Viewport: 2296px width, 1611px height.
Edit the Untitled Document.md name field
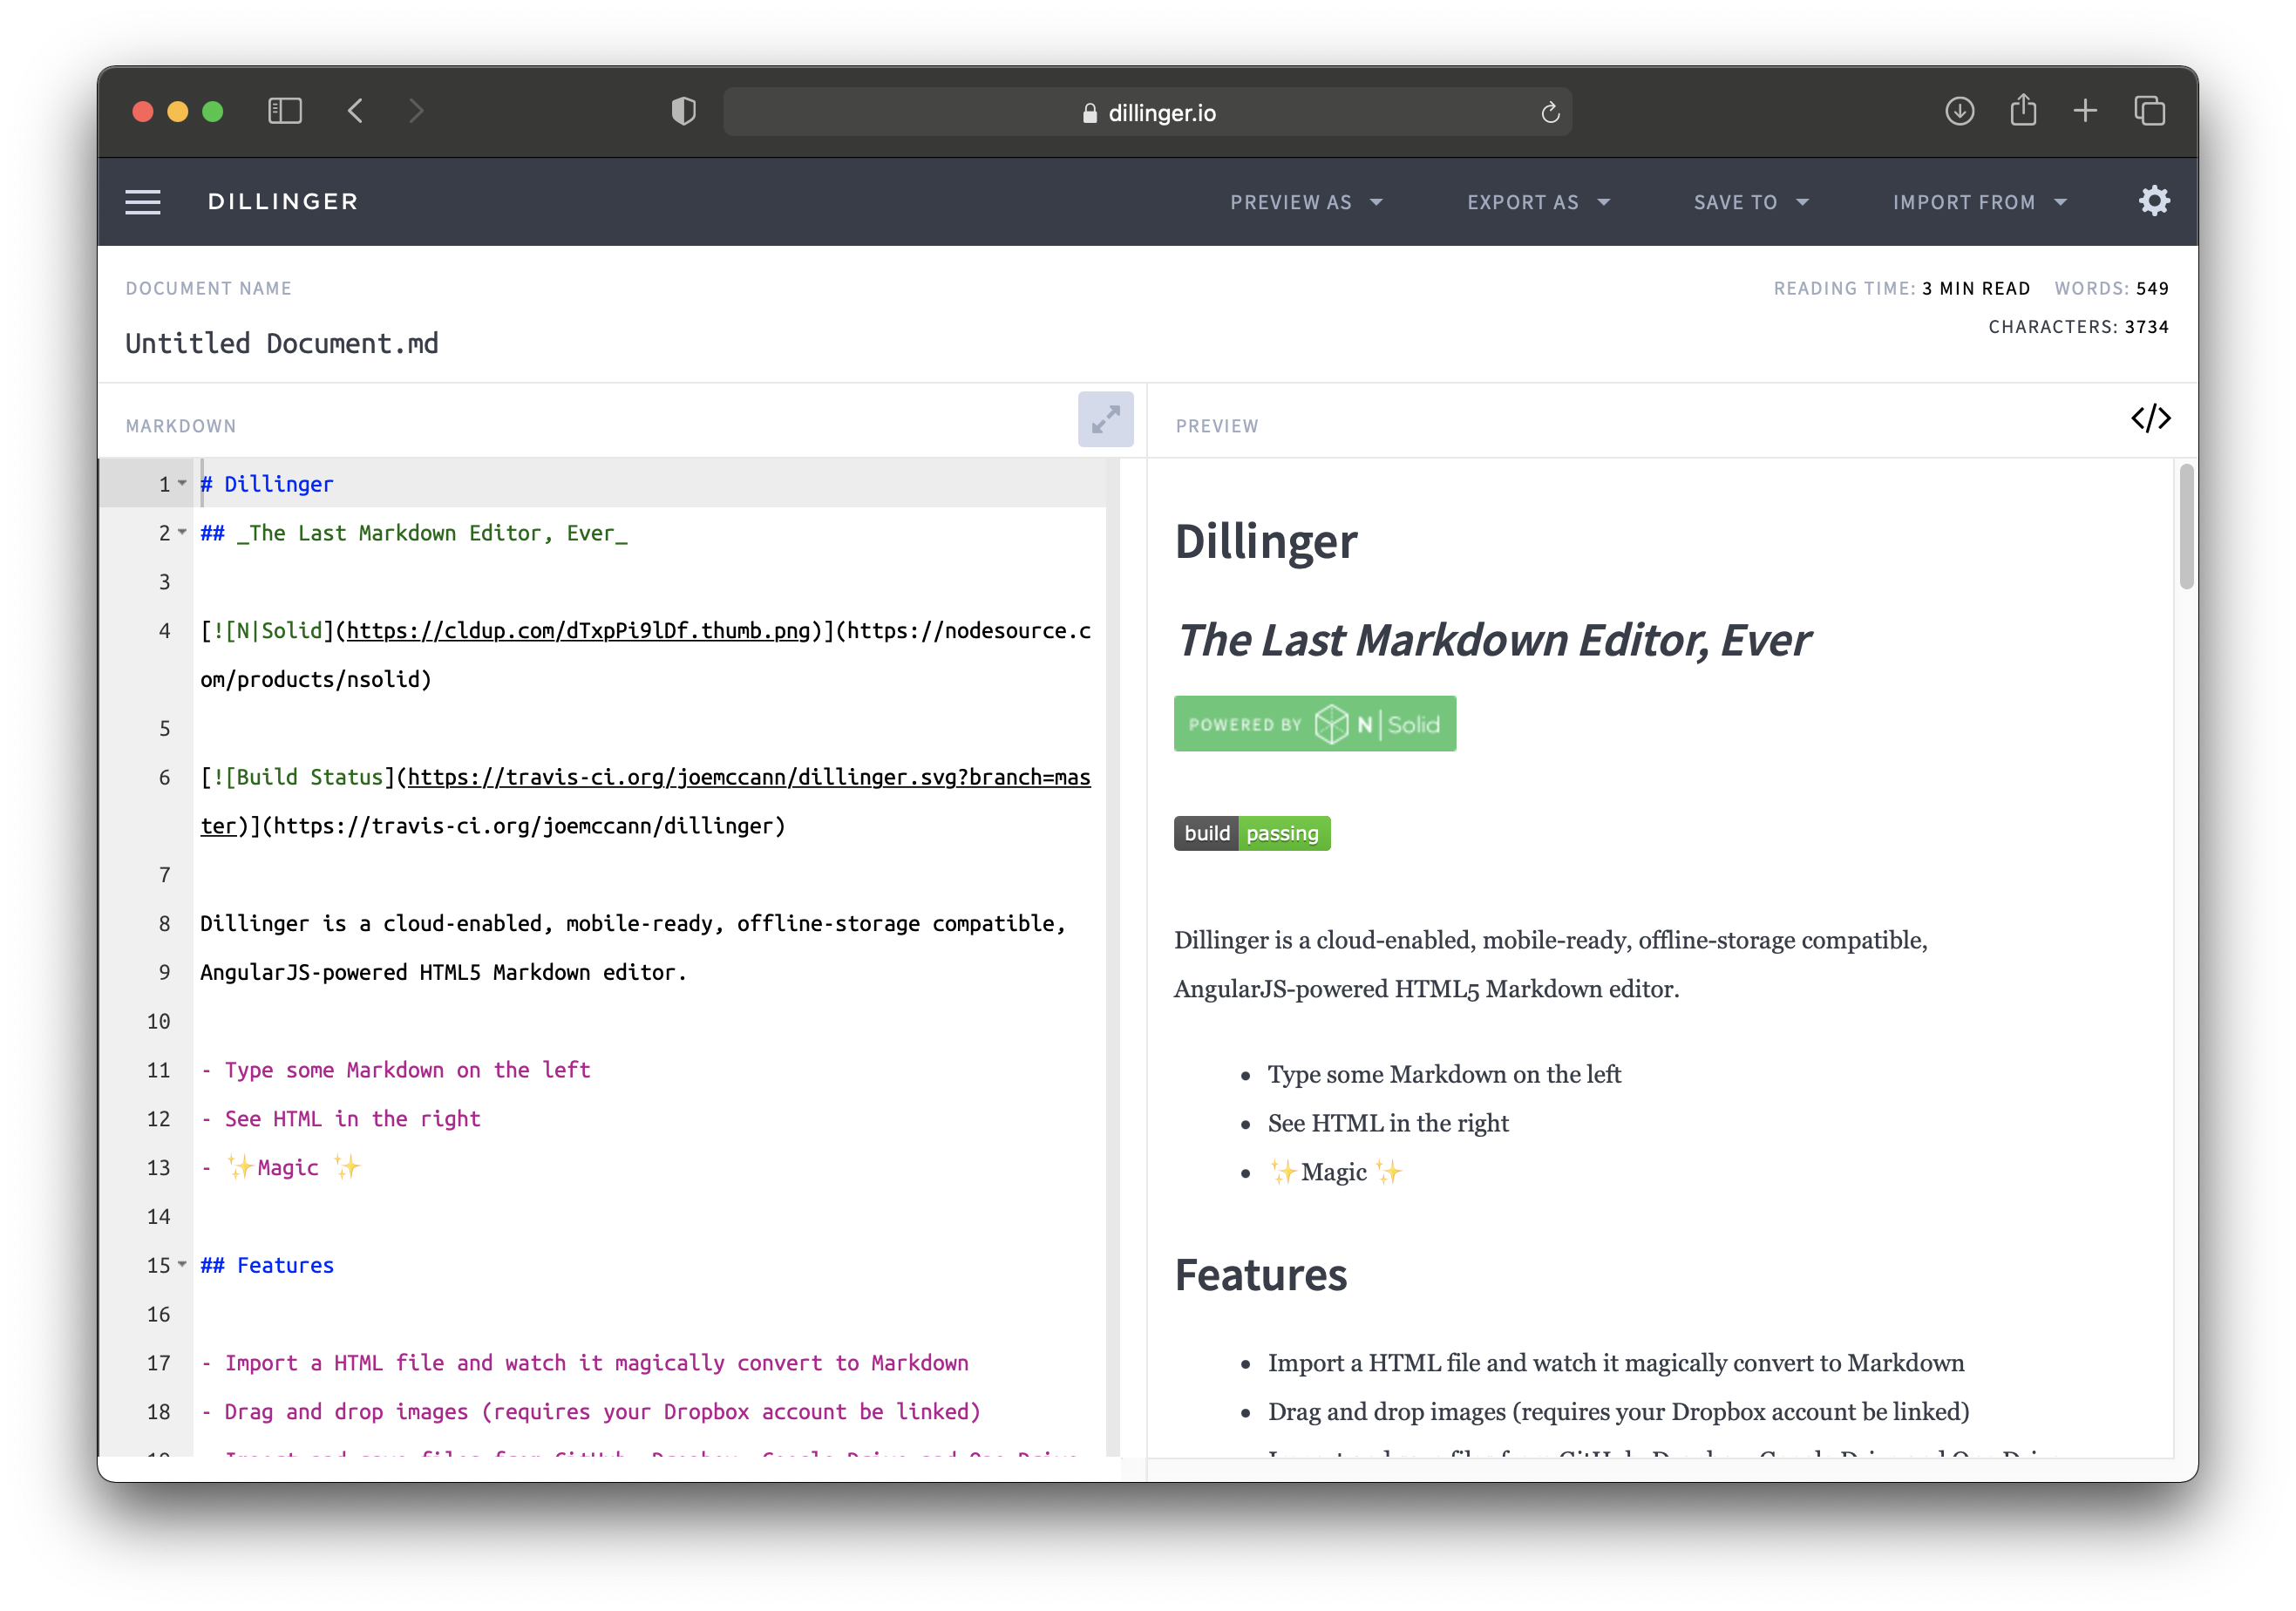coord(282,343)
